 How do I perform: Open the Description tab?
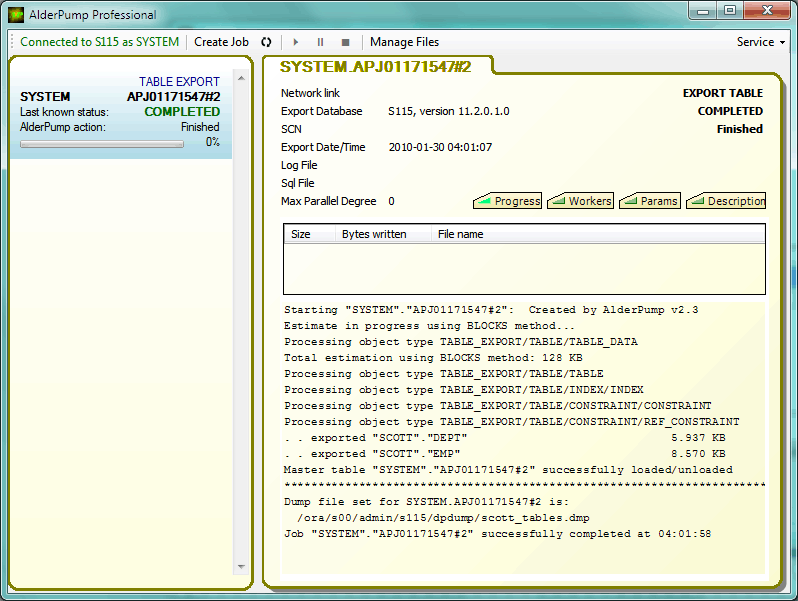pos(726,201)
